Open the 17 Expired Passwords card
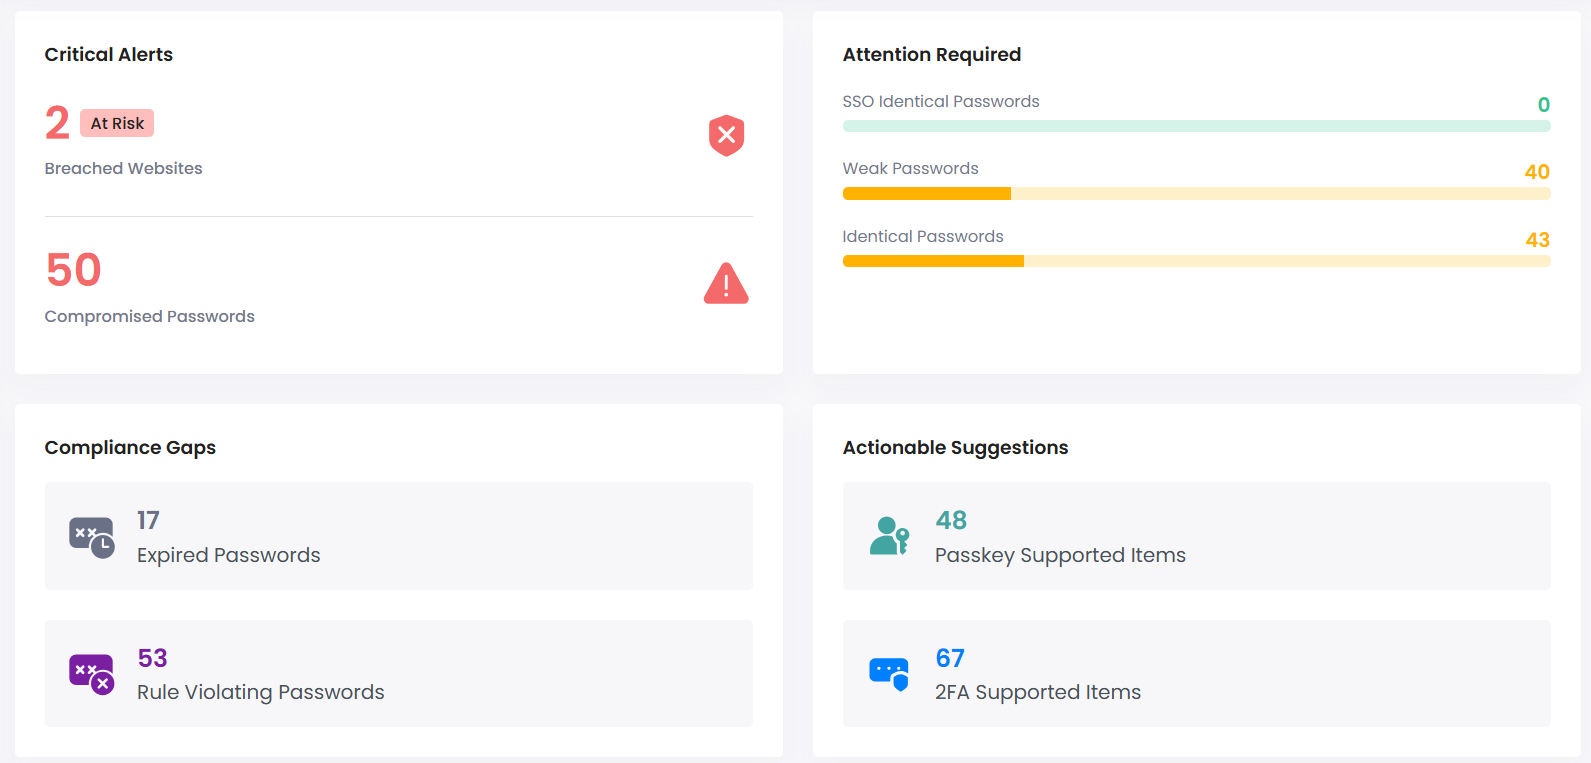Viewport: 1591px width, 763px height. coord(398,537)
